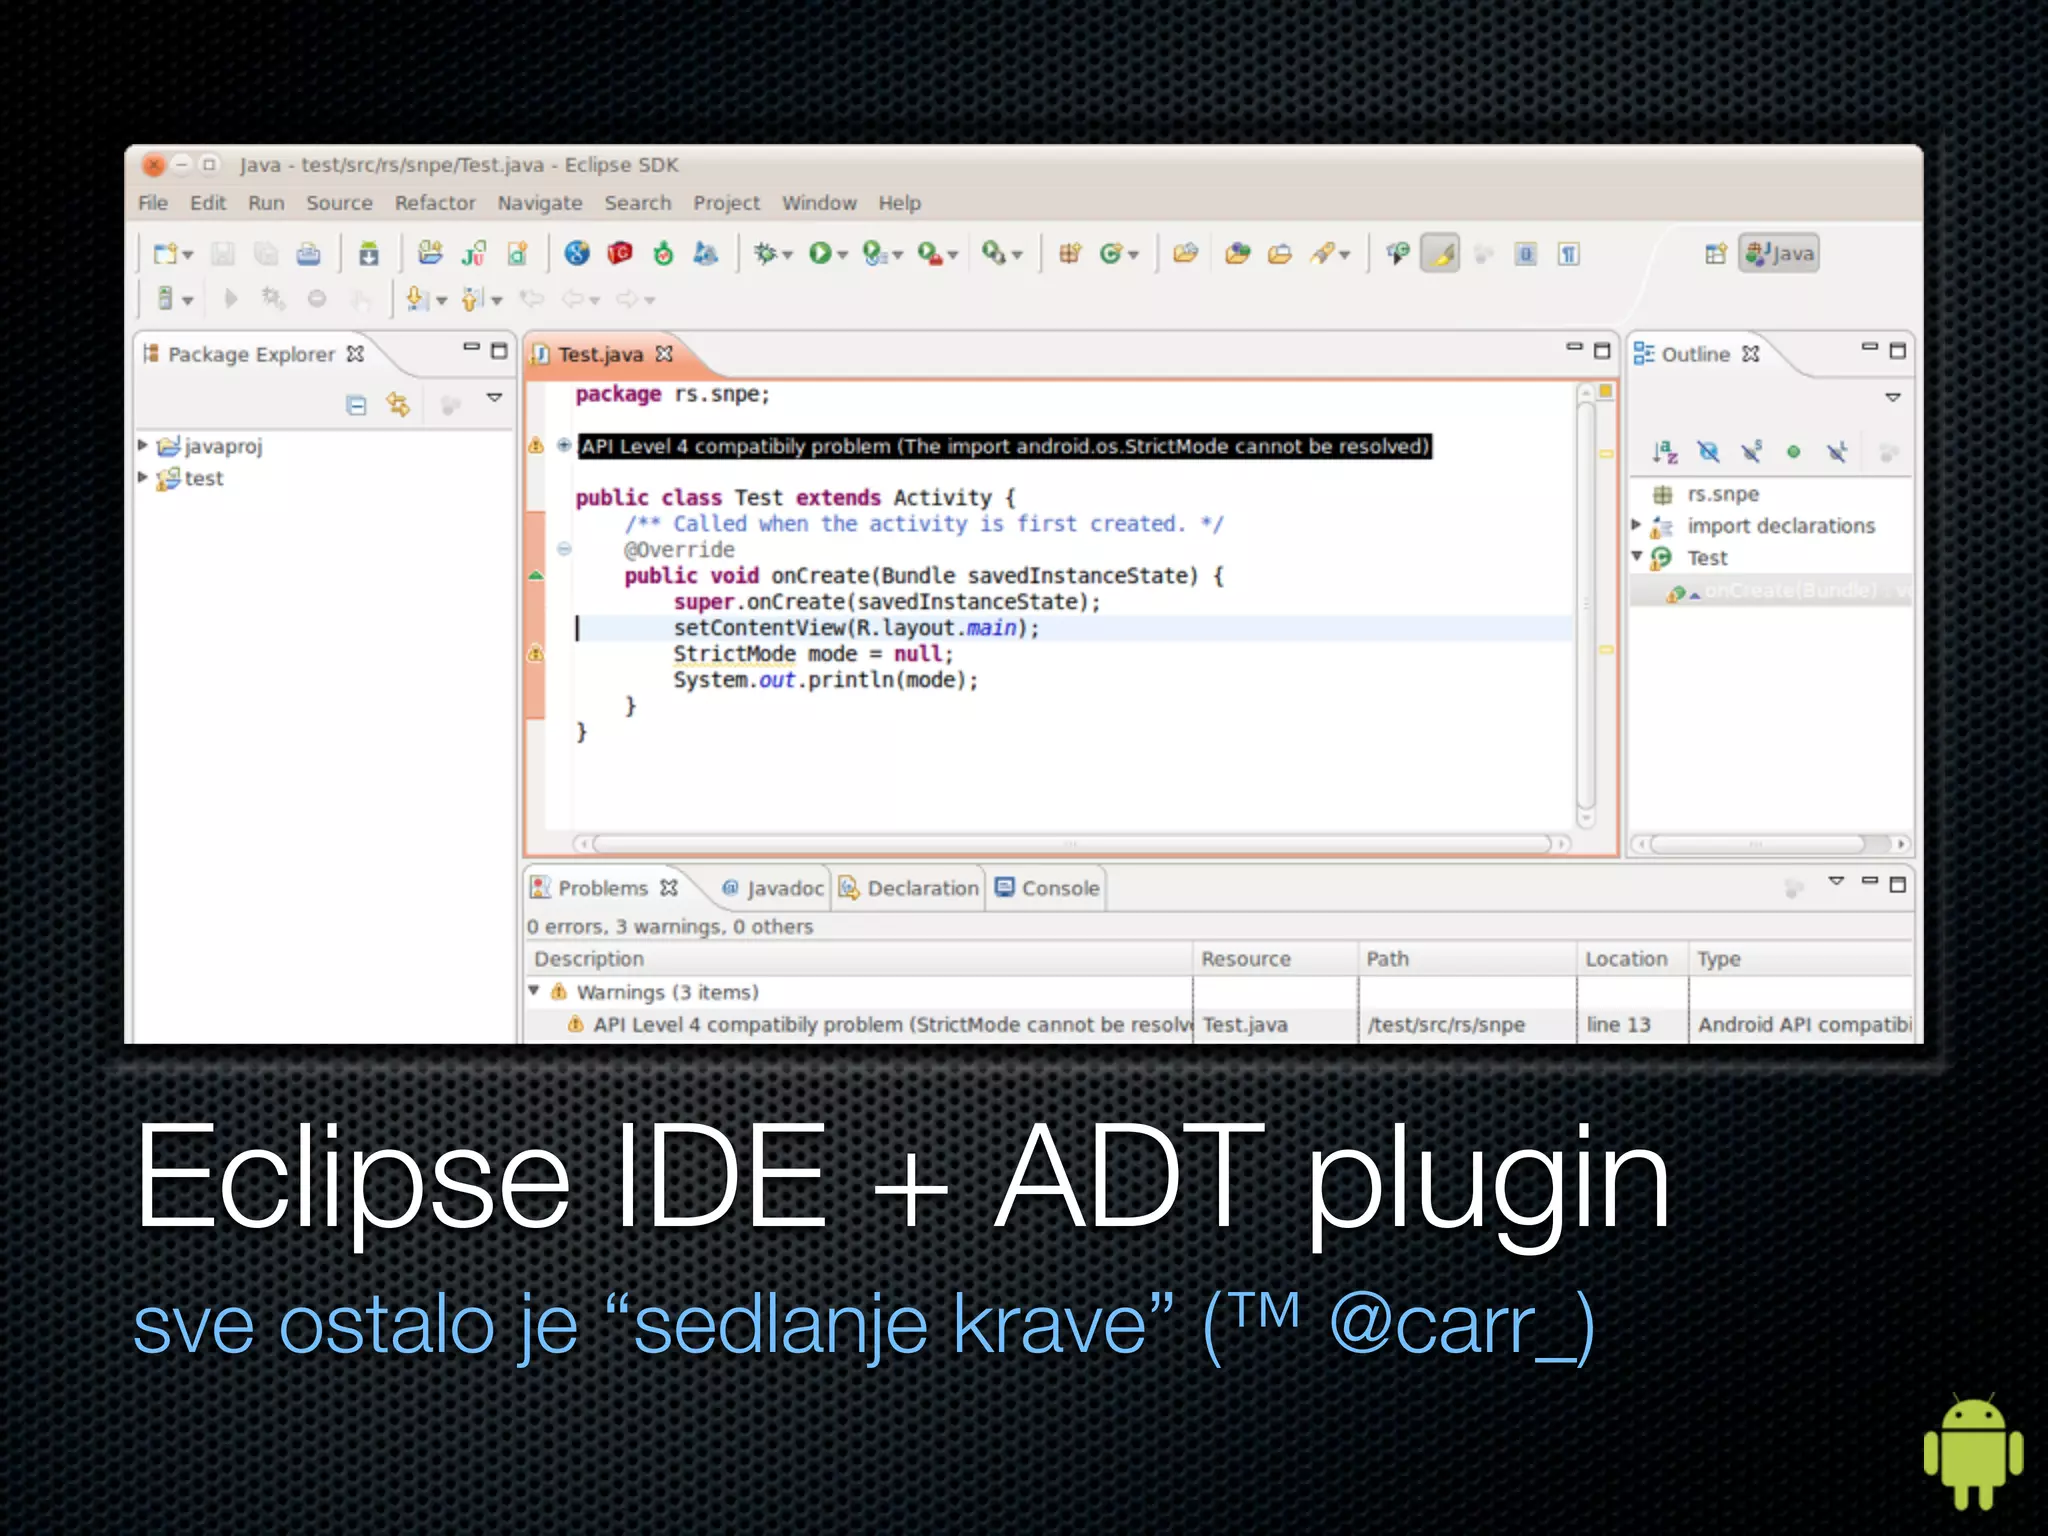
Task: Click the Open Task folder icon
Action: pos(1281,254)
